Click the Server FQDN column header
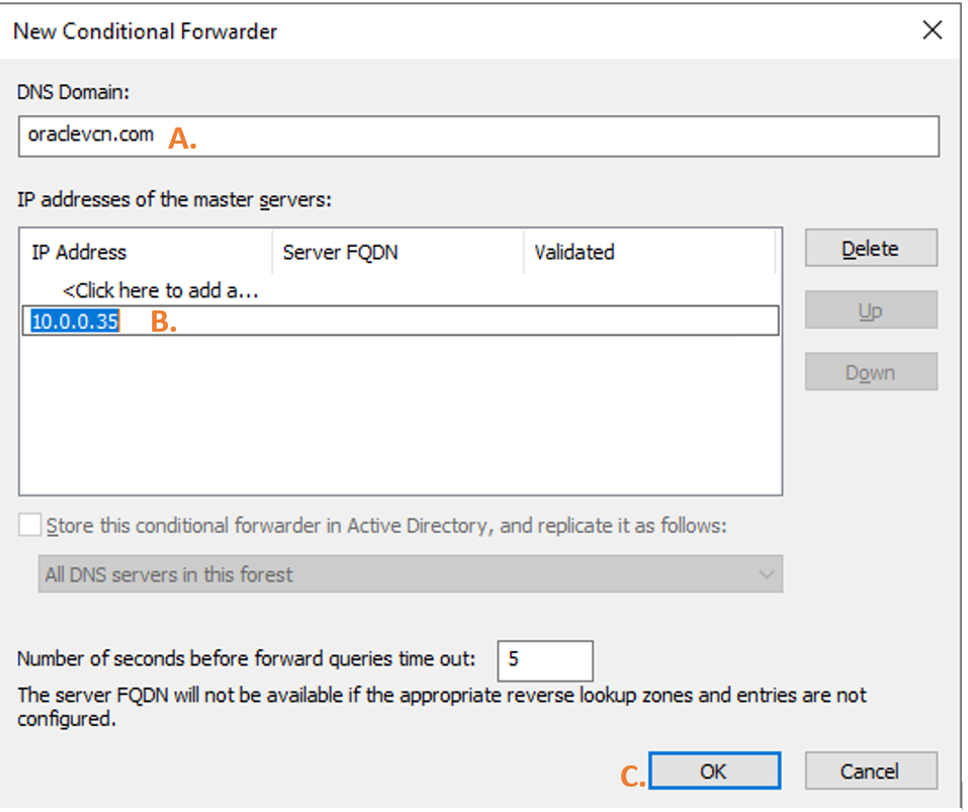This screenshot has width=968, height=812. (x=342, y=252)
